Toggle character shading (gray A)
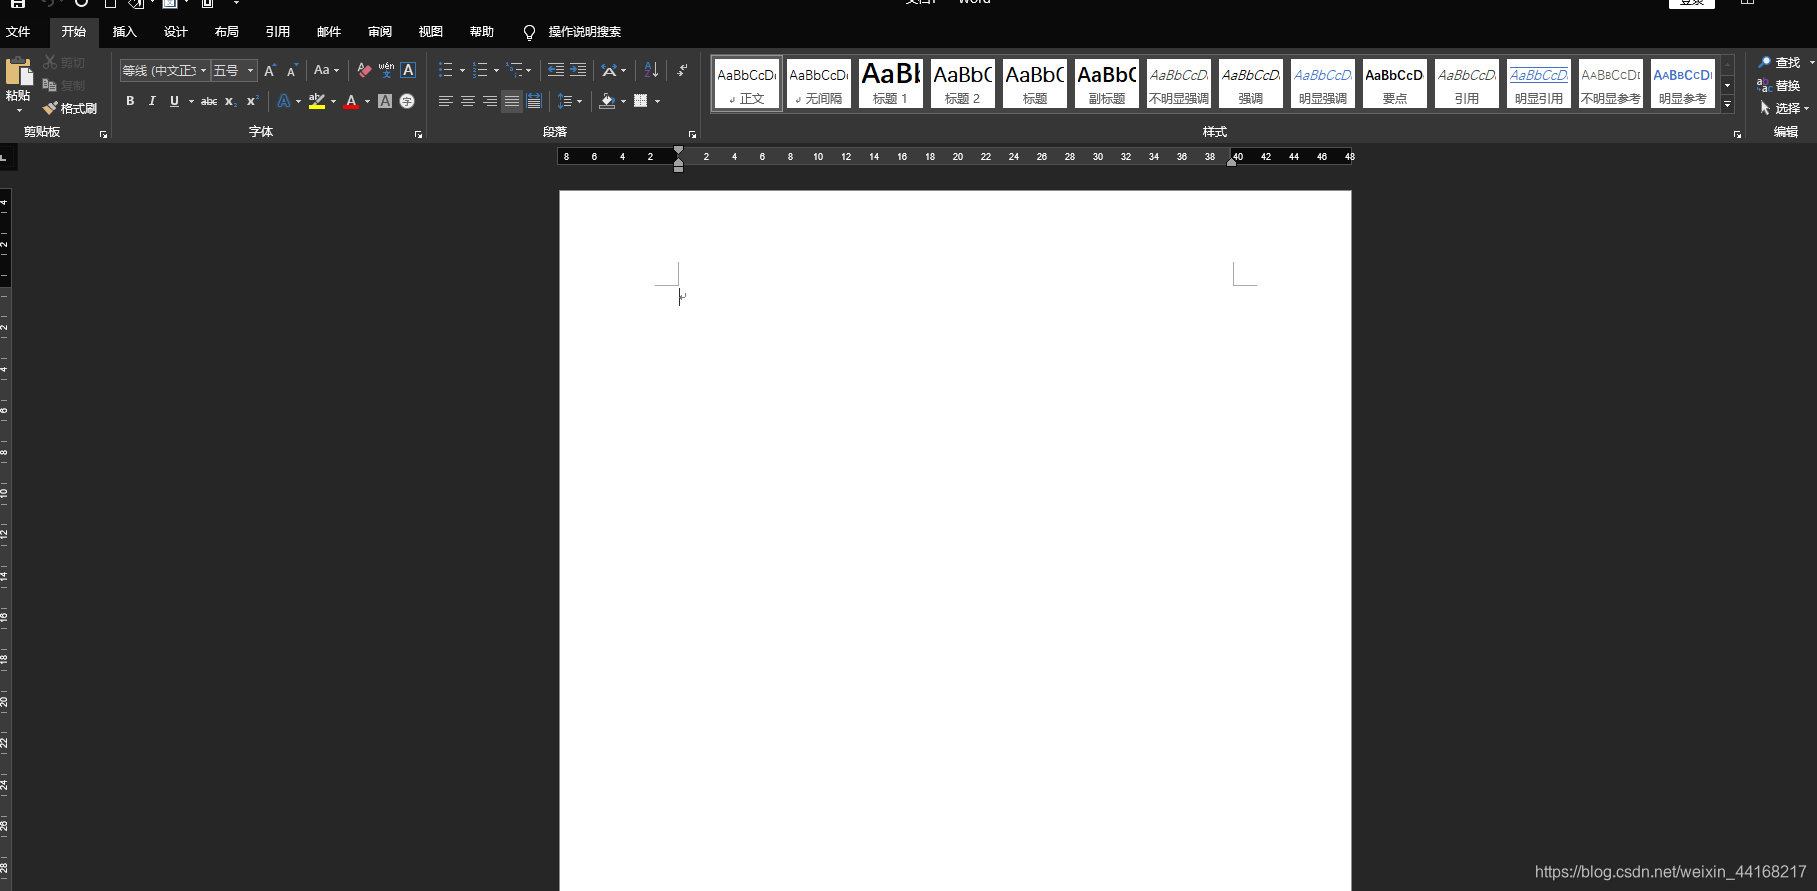Image resolution: width=1817 pixels, height=891 pixels. point(385,101)
